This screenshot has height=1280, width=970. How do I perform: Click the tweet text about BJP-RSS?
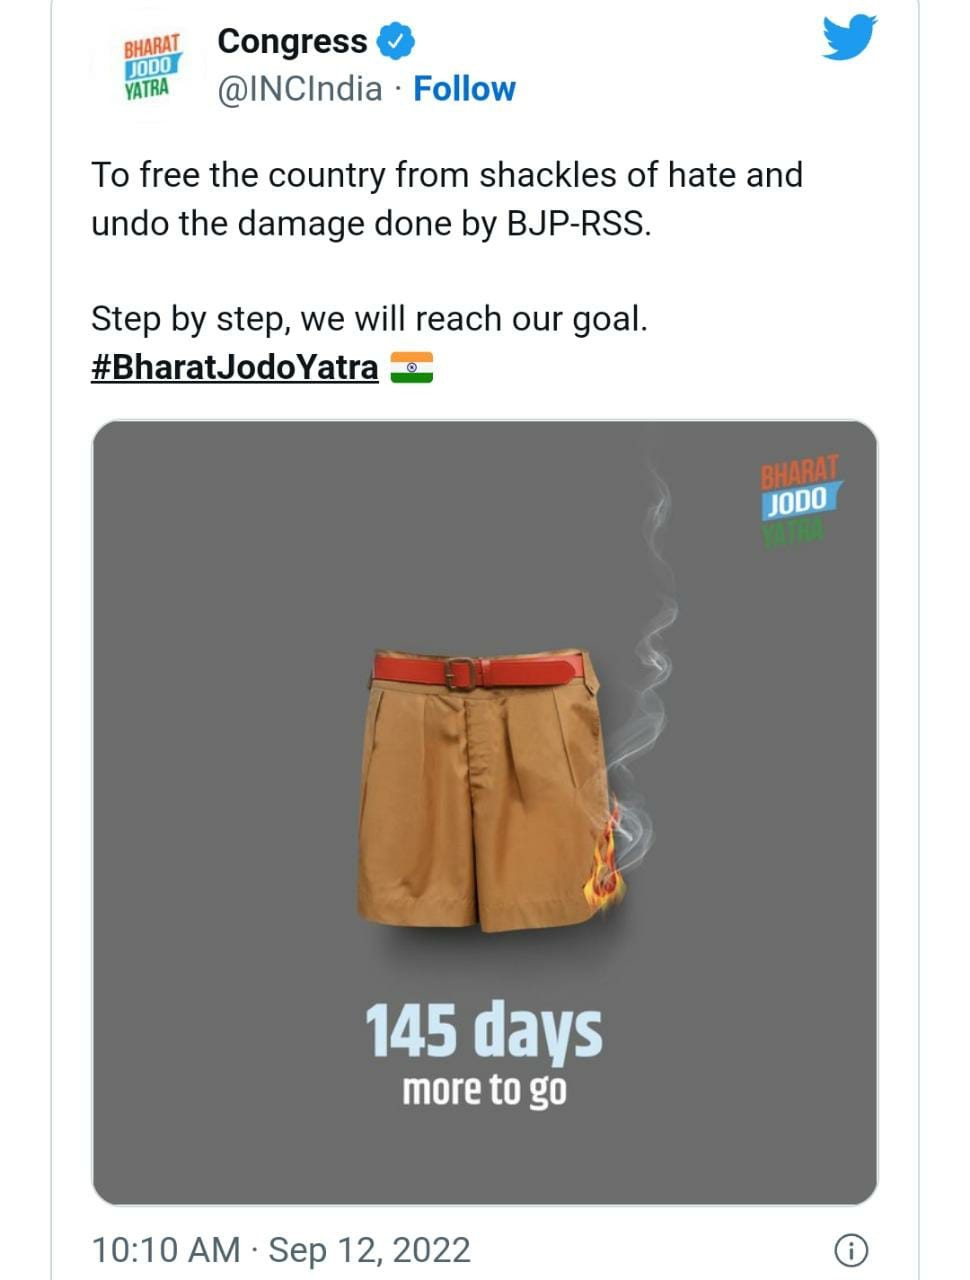pyautogui.click(x=447, y=198)
